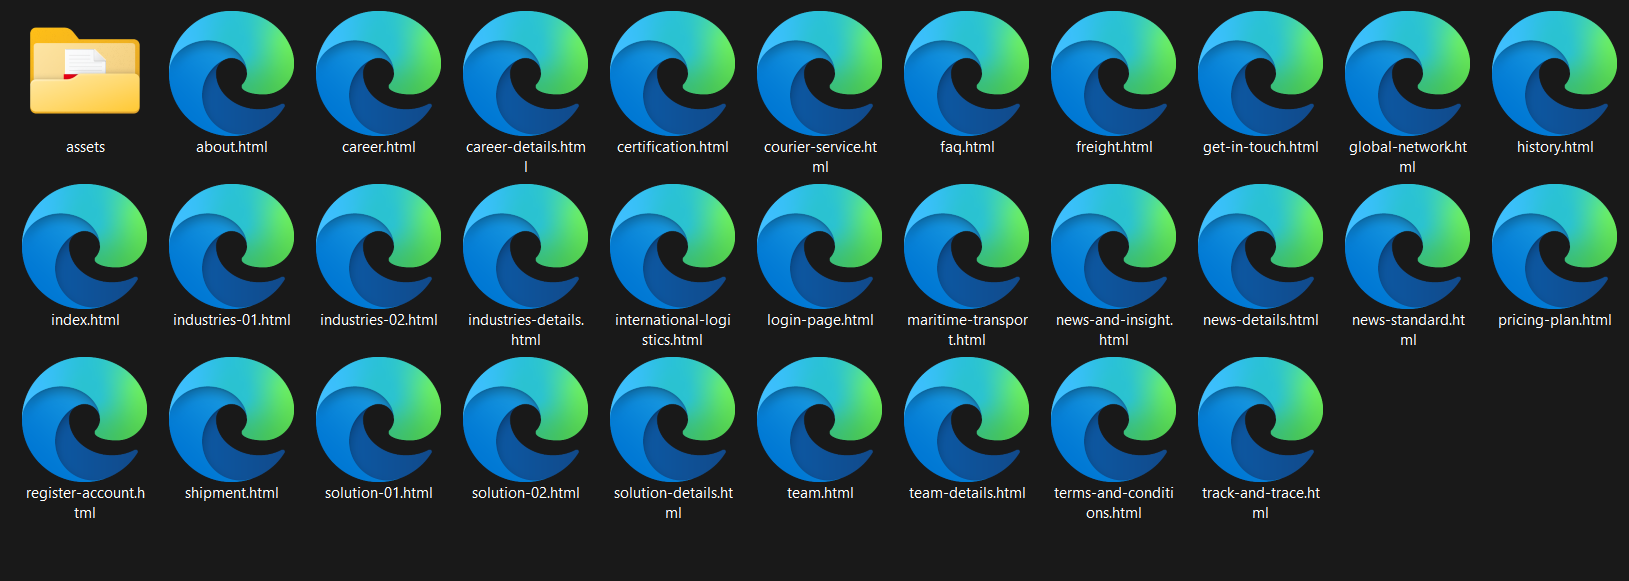Click the history.html Edge icon
This screenshot has width=1629, height=581.
pyautogui.click(x=1555, y=73)
